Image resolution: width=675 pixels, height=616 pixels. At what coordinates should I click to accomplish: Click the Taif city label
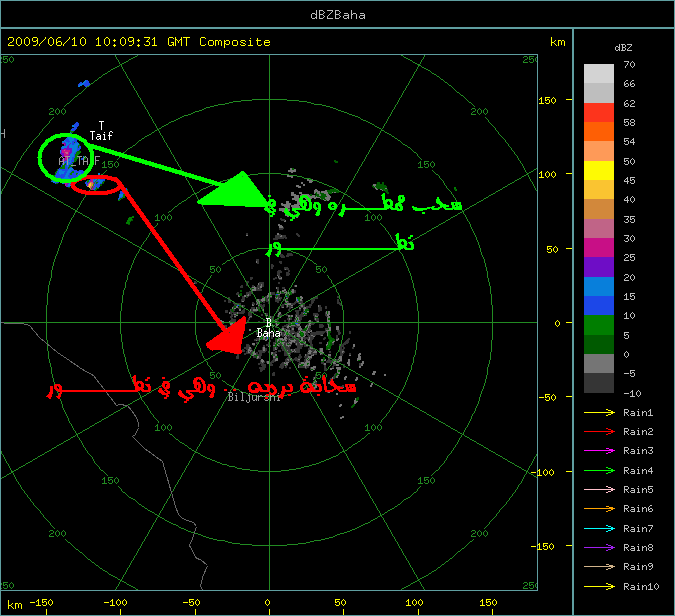101,136
